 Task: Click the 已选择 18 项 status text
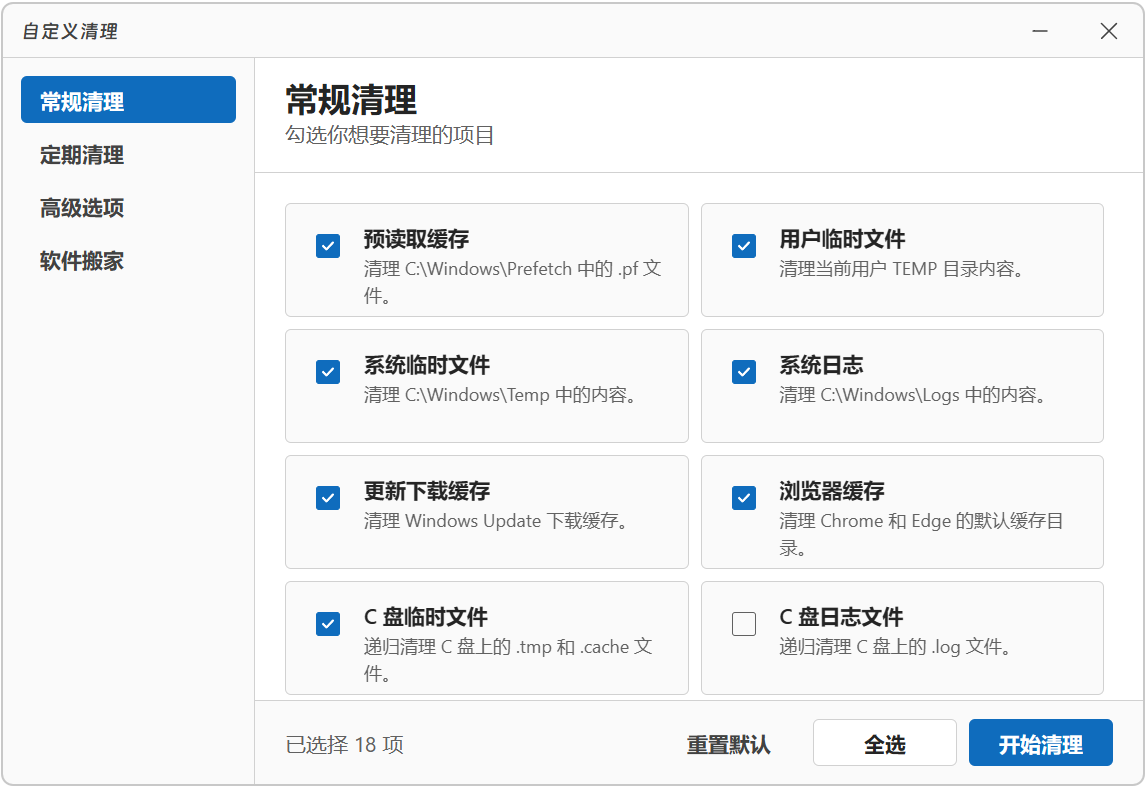(344, 744)
